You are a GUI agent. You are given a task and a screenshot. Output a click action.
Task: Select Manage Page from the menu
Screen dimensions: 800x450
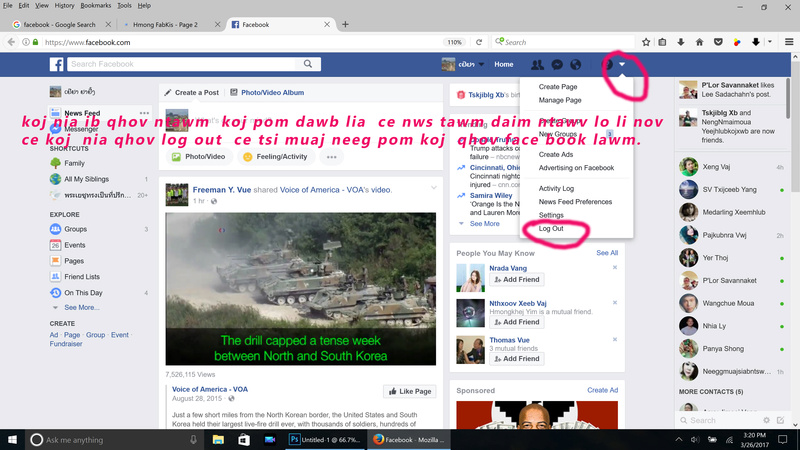(560, 100)
